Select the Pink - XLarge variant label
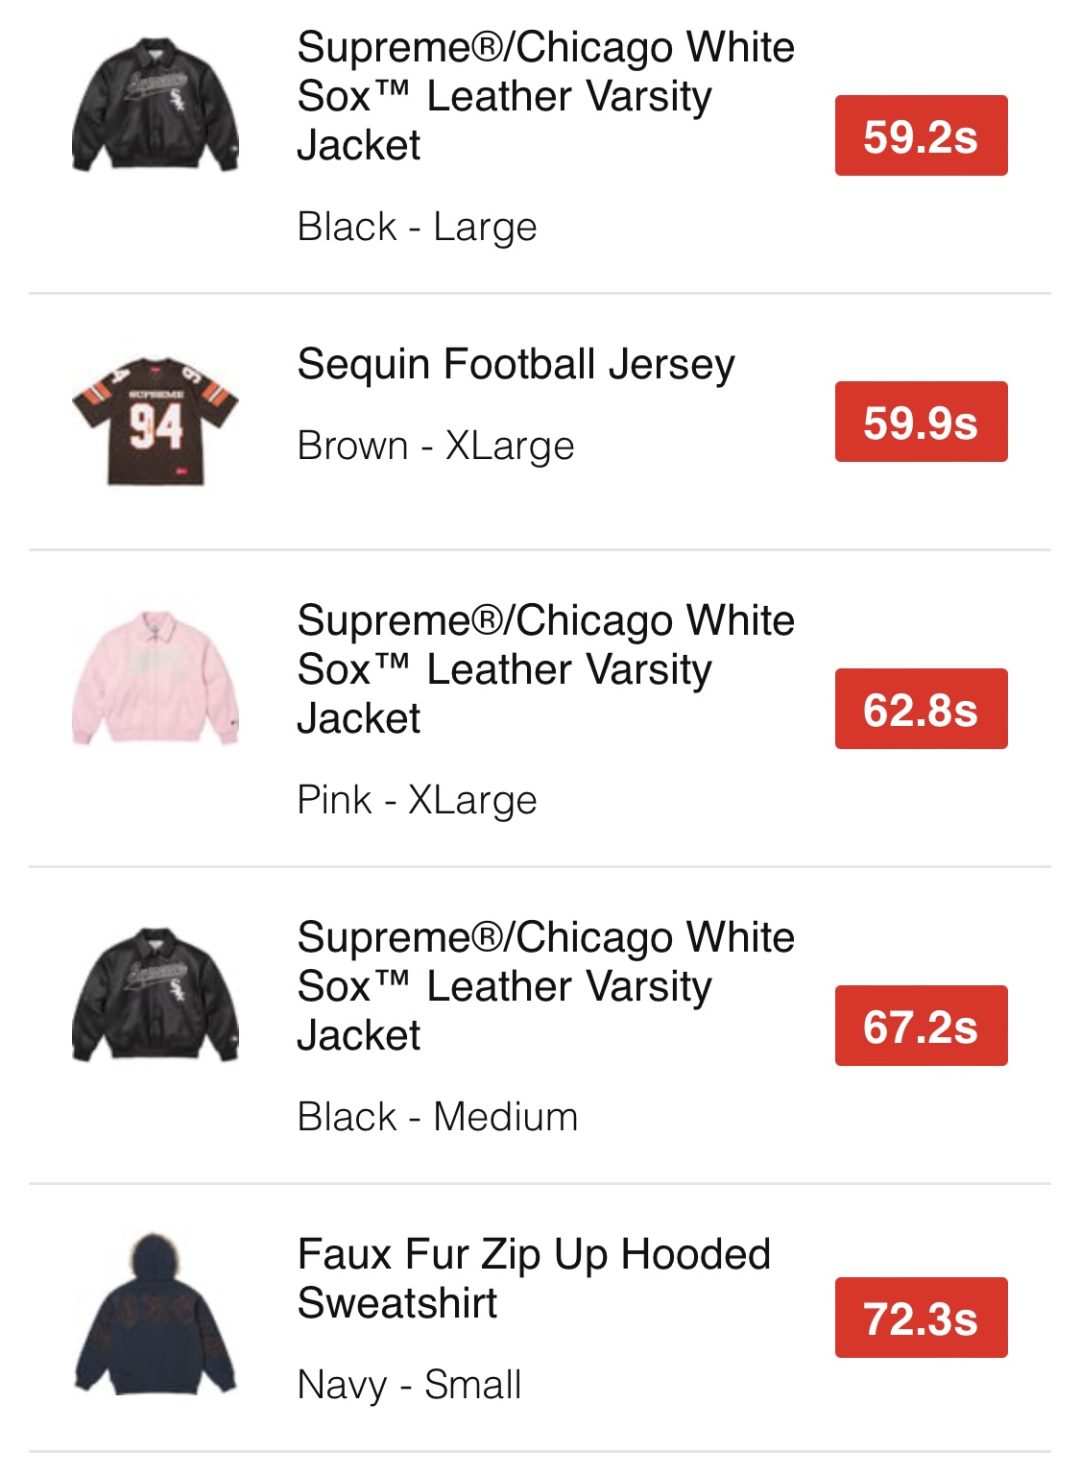The width and height of the screenshot is (1080, 1476). pyautogui.click(x=417, y=800)
